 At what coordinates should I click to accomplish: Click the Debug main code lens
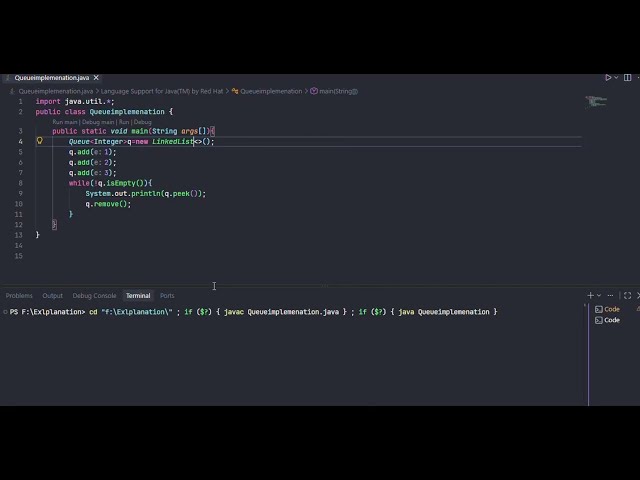[98, 122]
